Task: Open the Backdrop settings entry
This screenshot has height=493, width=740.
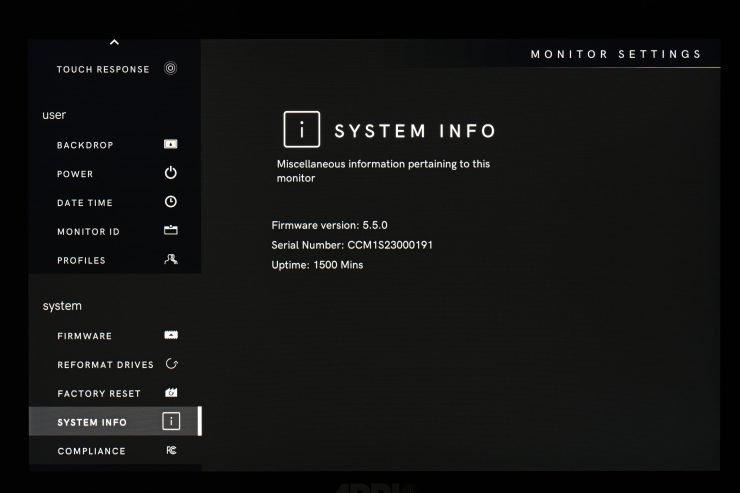Action: pos(85,146)
